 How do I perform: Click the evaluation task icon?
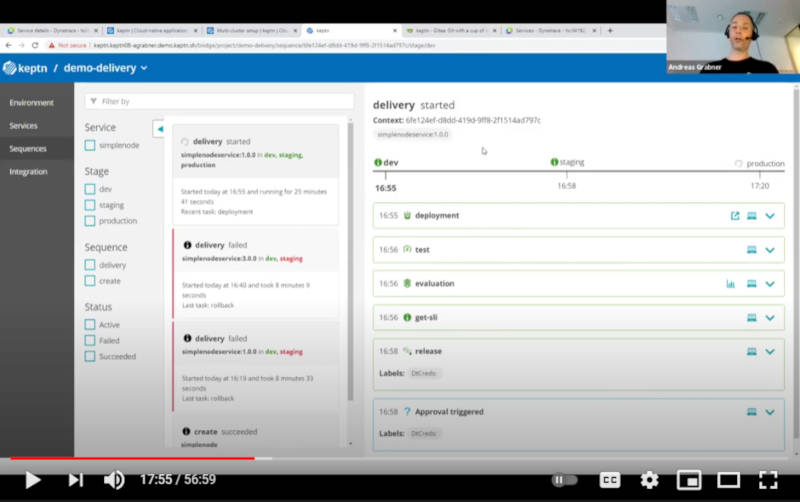pos(407,283)
